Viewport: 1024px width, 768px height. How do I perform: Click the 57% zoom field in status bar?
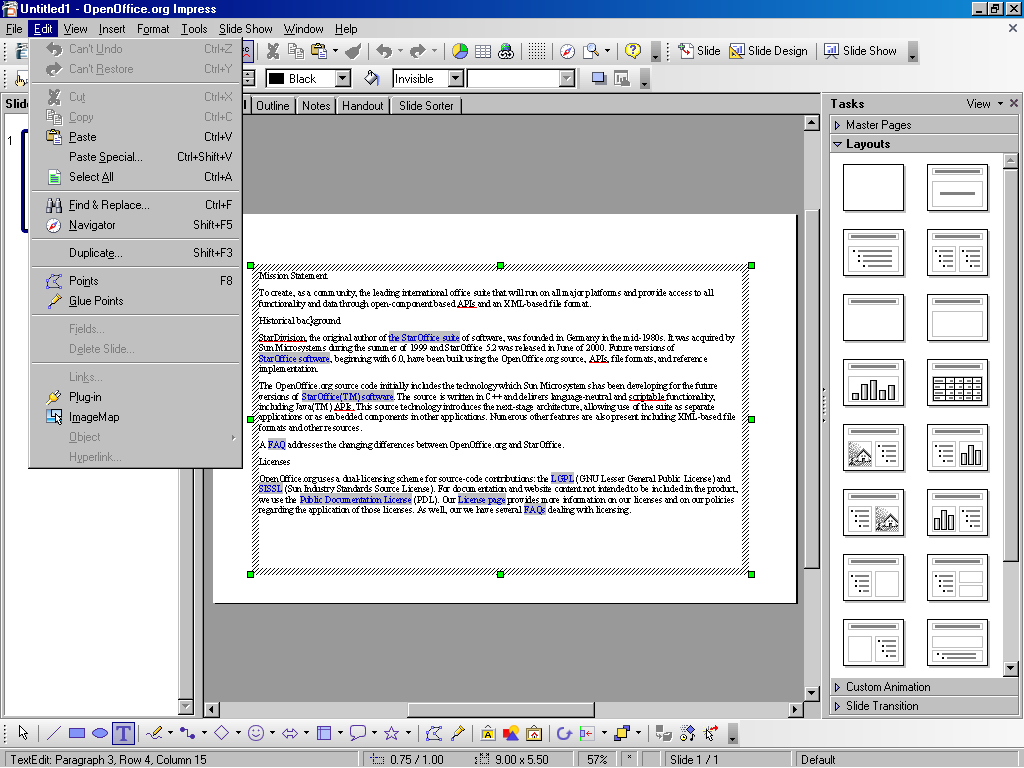pos(597,759)
